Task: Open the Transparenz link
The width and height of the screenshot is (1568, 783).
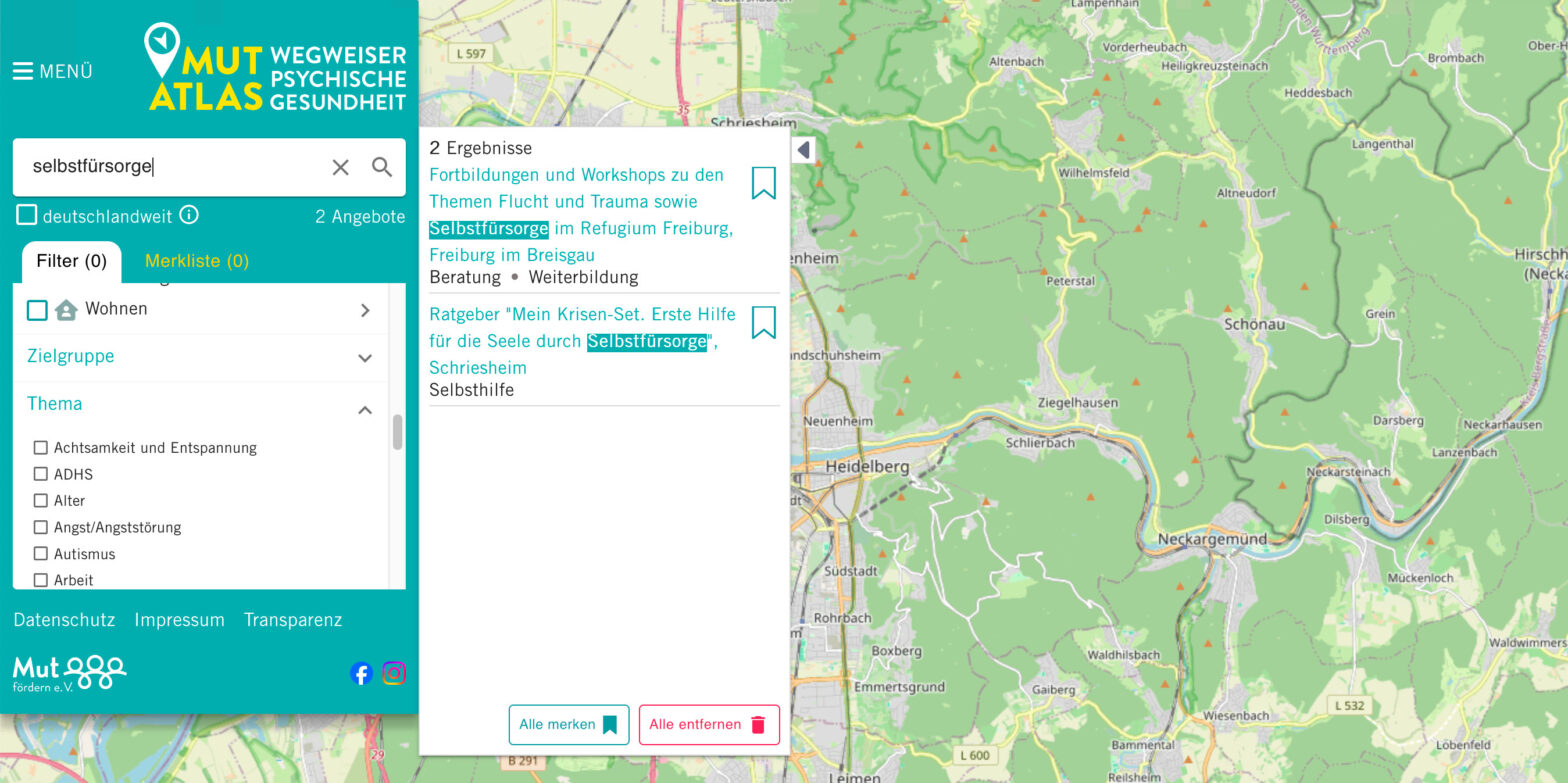Action: pos(293,620)
